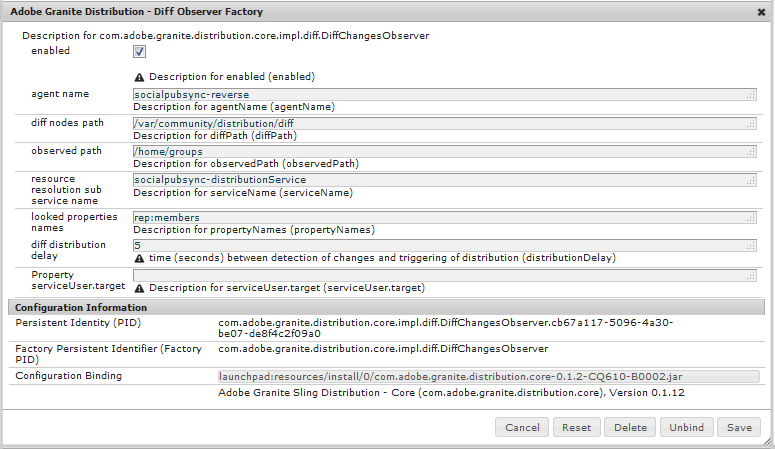Edit the resource resolution sub service name field
Image resolution: width=775 pixels, height=449 pixels.
click(x=445, y=180)
